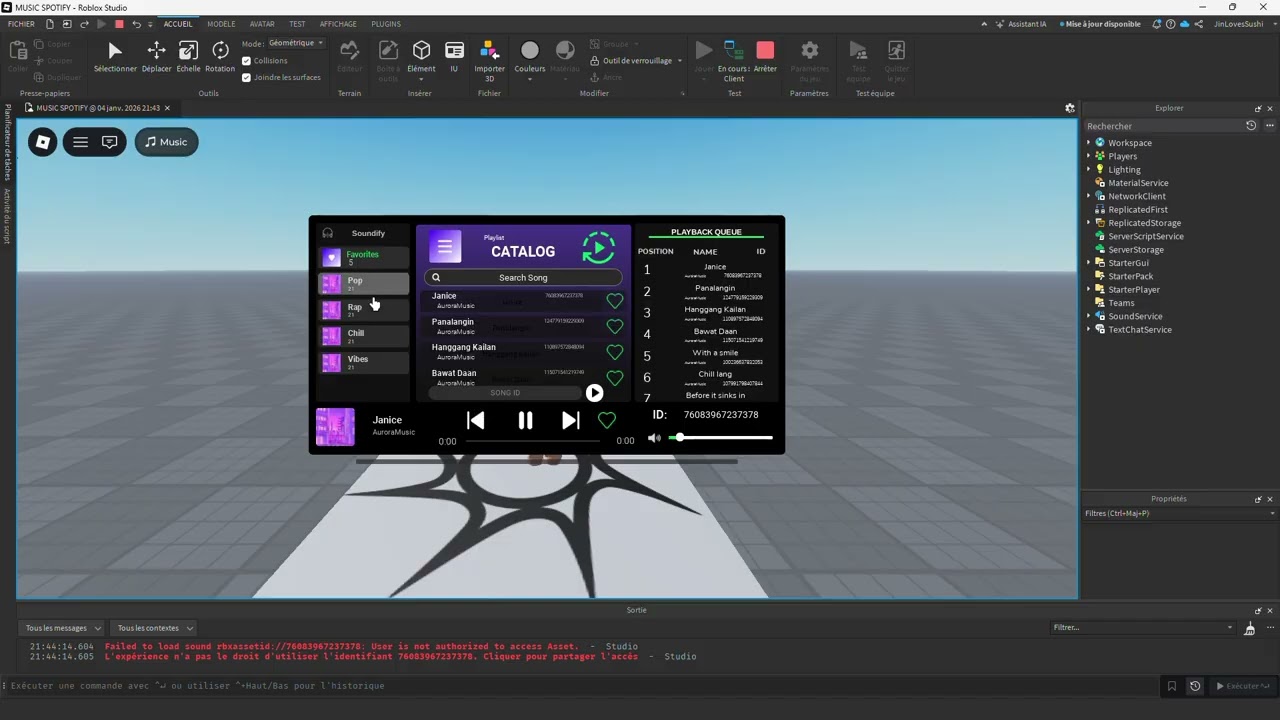Click the song progress bar
1280x720 pixels.
tap(531, 440)
